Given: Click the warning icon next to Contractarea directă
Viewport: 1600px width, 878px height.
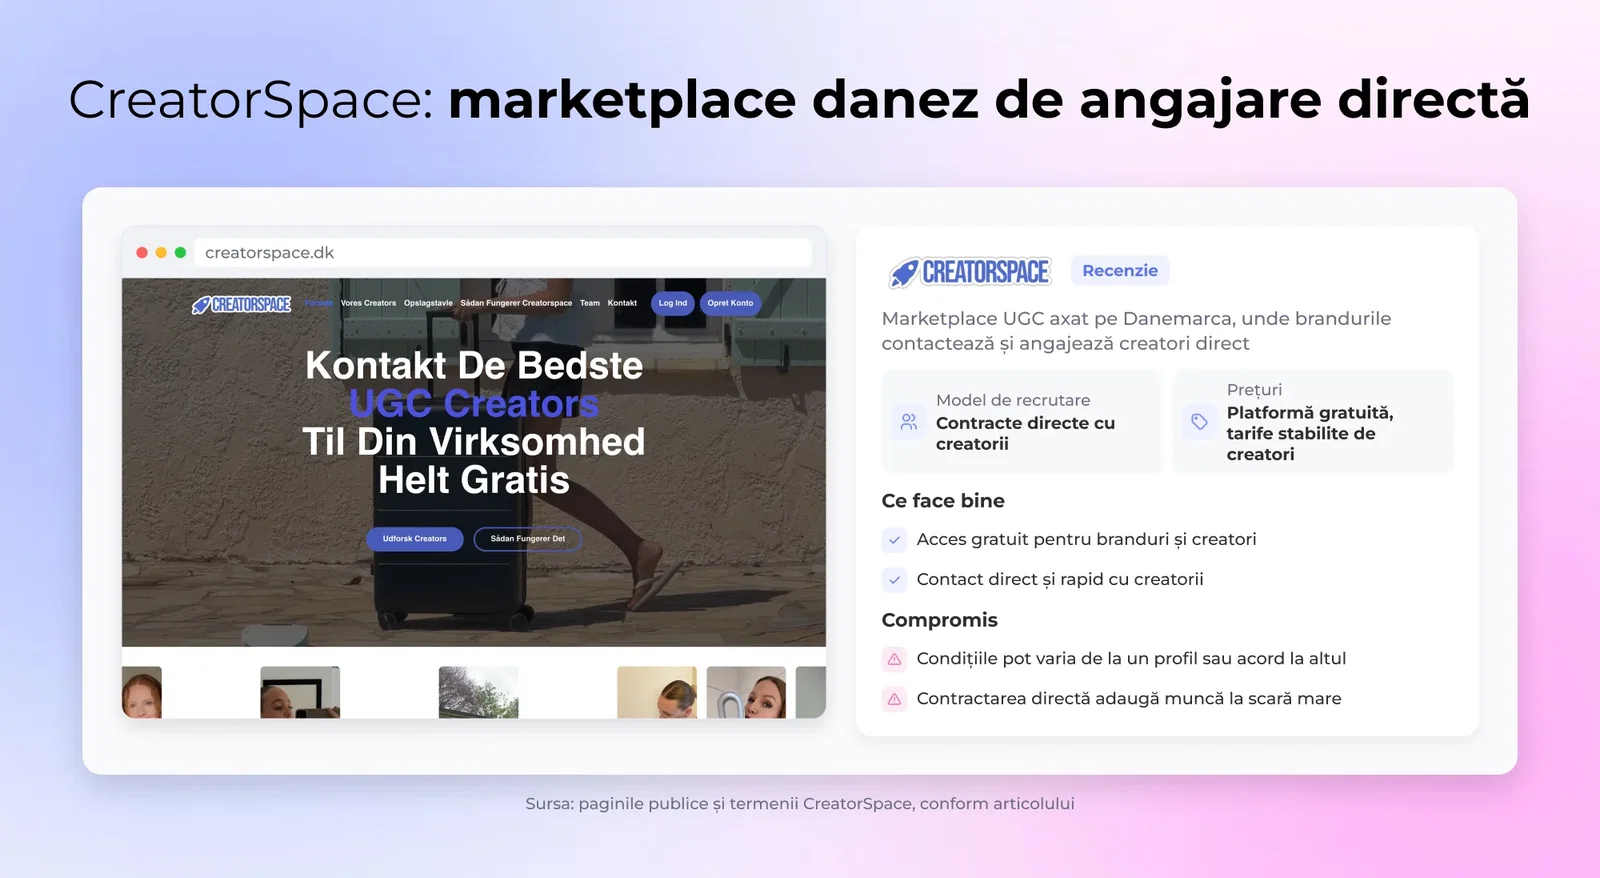Looking at the screenshot, I should pos(895,699).
